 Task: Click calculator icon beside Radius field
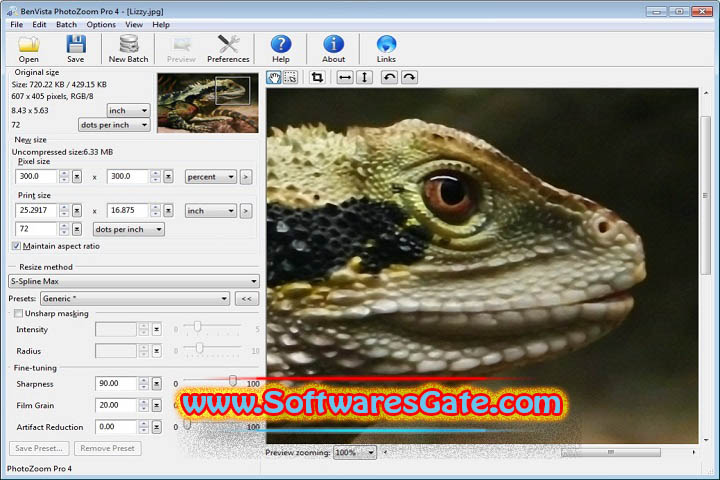[157, 351]
